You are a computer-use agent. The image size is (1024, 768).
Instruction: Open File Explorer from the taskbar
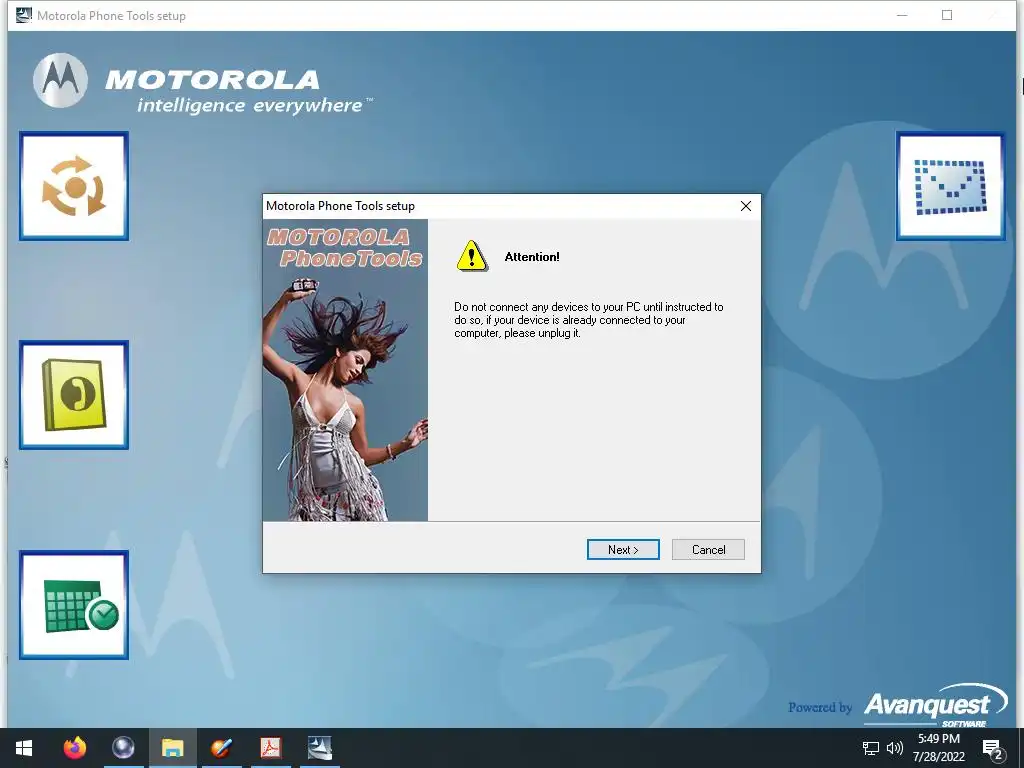(x=172, y=748)
